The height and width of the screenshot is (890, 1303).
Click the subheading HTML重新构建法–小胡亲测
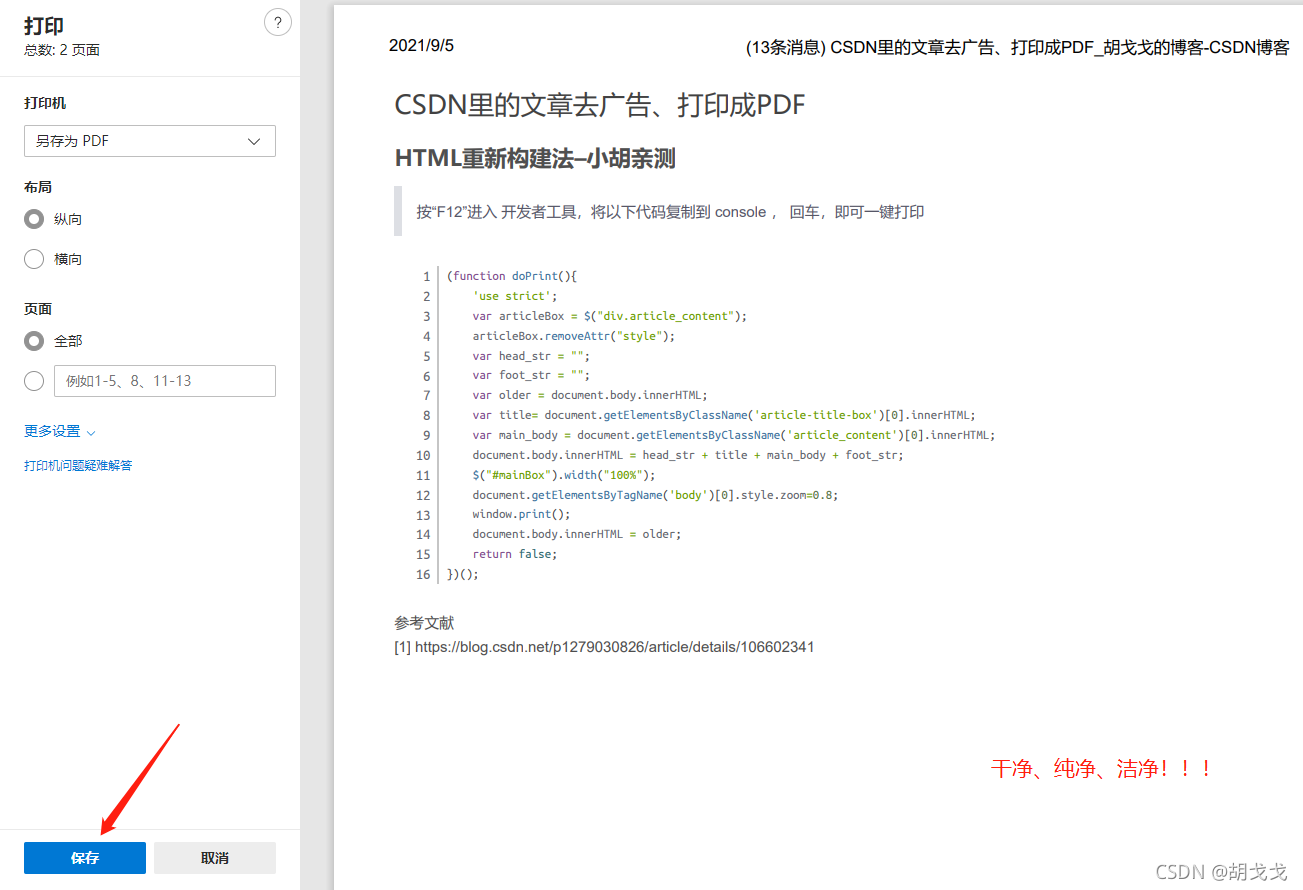(x=537, y=159)
